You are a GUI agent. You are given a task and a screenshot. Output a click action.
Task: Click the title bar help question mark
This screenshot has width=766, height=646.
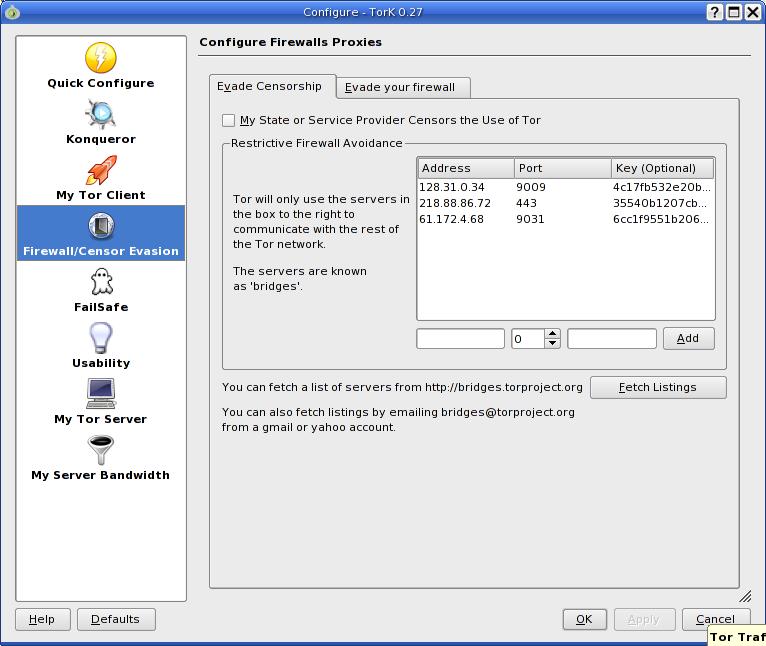(x=714, y=12)
